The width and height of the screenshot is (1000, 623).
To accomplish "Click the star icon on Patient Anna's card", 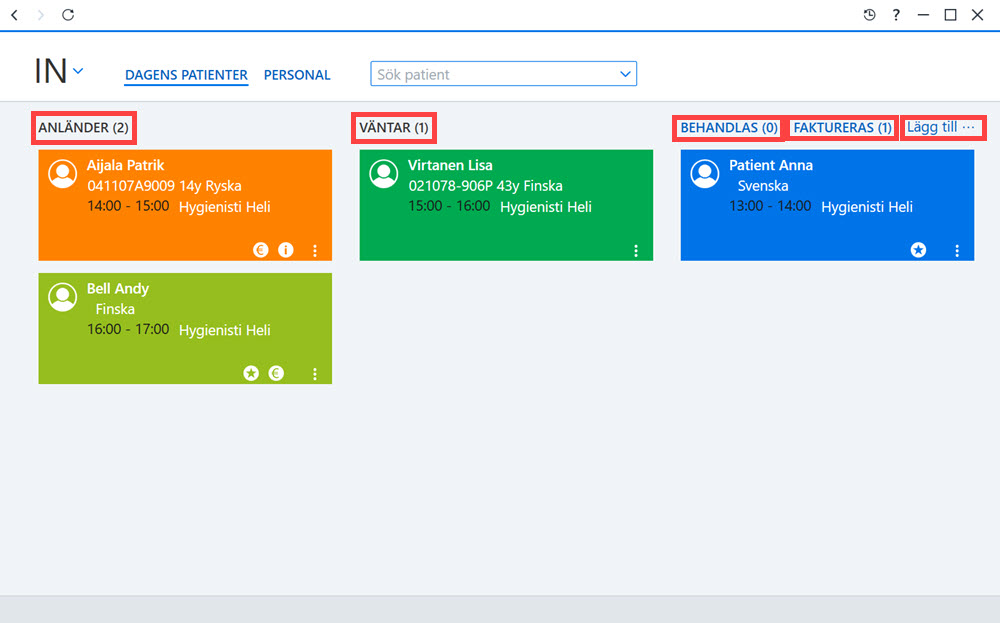I will click(x=918, y=250).
